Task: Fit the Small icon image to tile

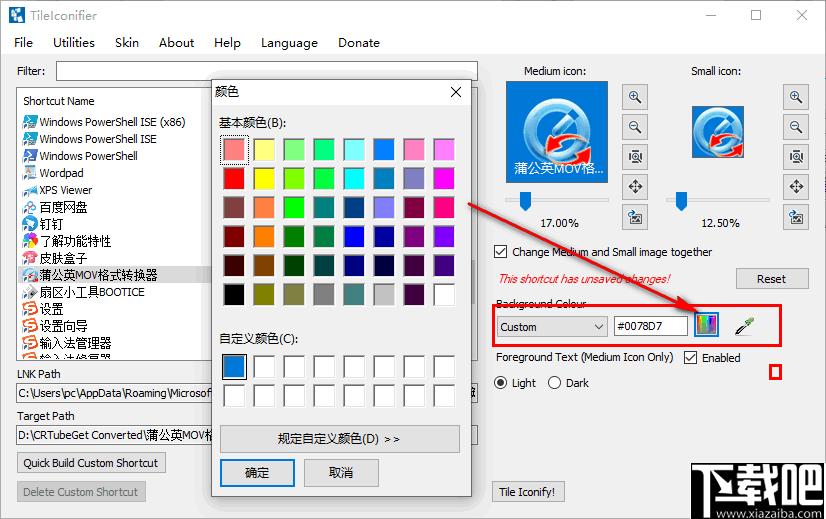Action: pos(795,156)
